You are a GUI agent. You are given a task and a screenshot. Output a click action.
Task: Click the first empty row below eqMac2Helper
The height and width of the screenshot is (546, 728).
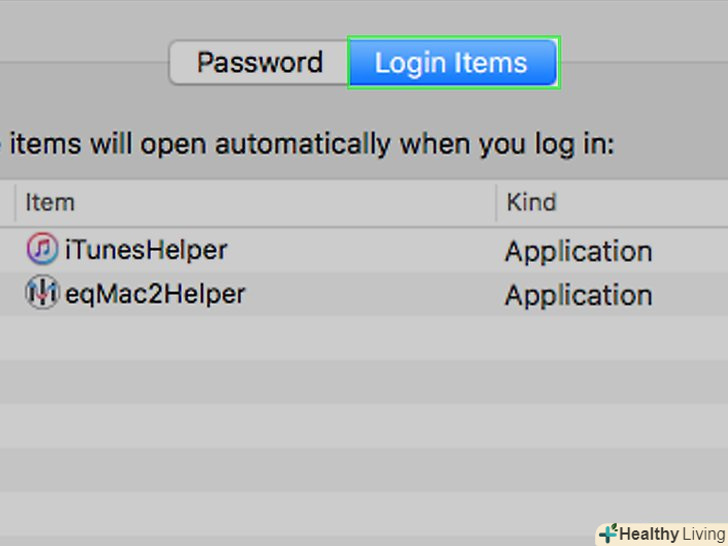[x=250, y=338]
